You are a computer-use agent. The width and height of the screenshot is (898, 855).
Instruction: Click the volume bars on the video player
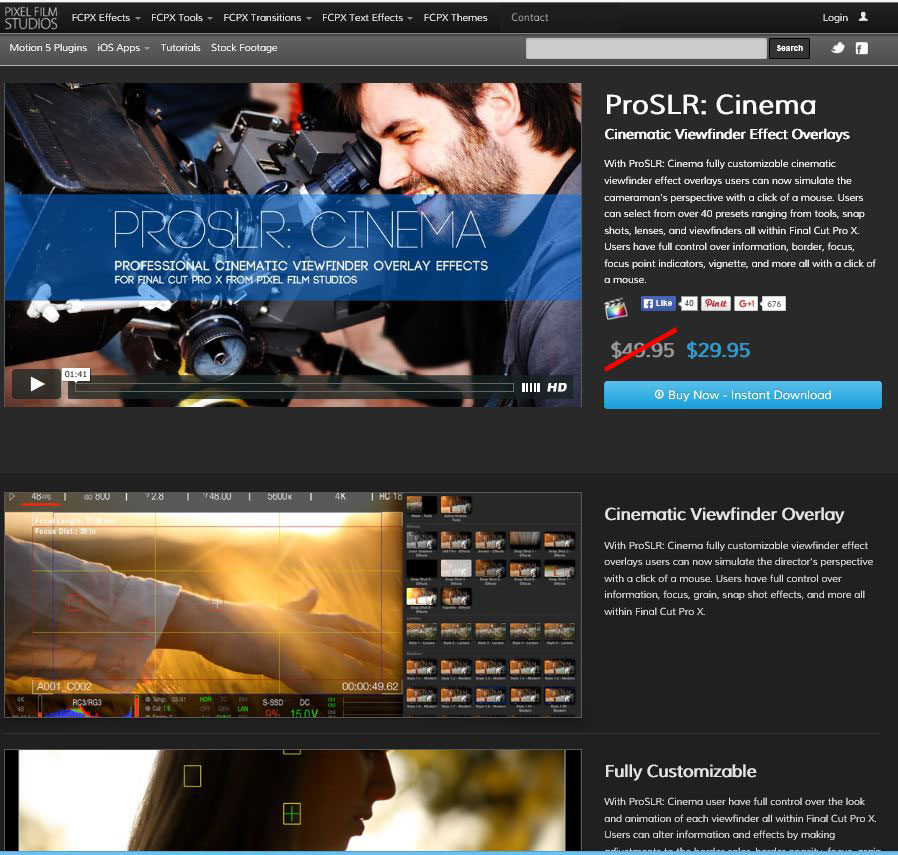pyautogui.click(x=531, y=387)
